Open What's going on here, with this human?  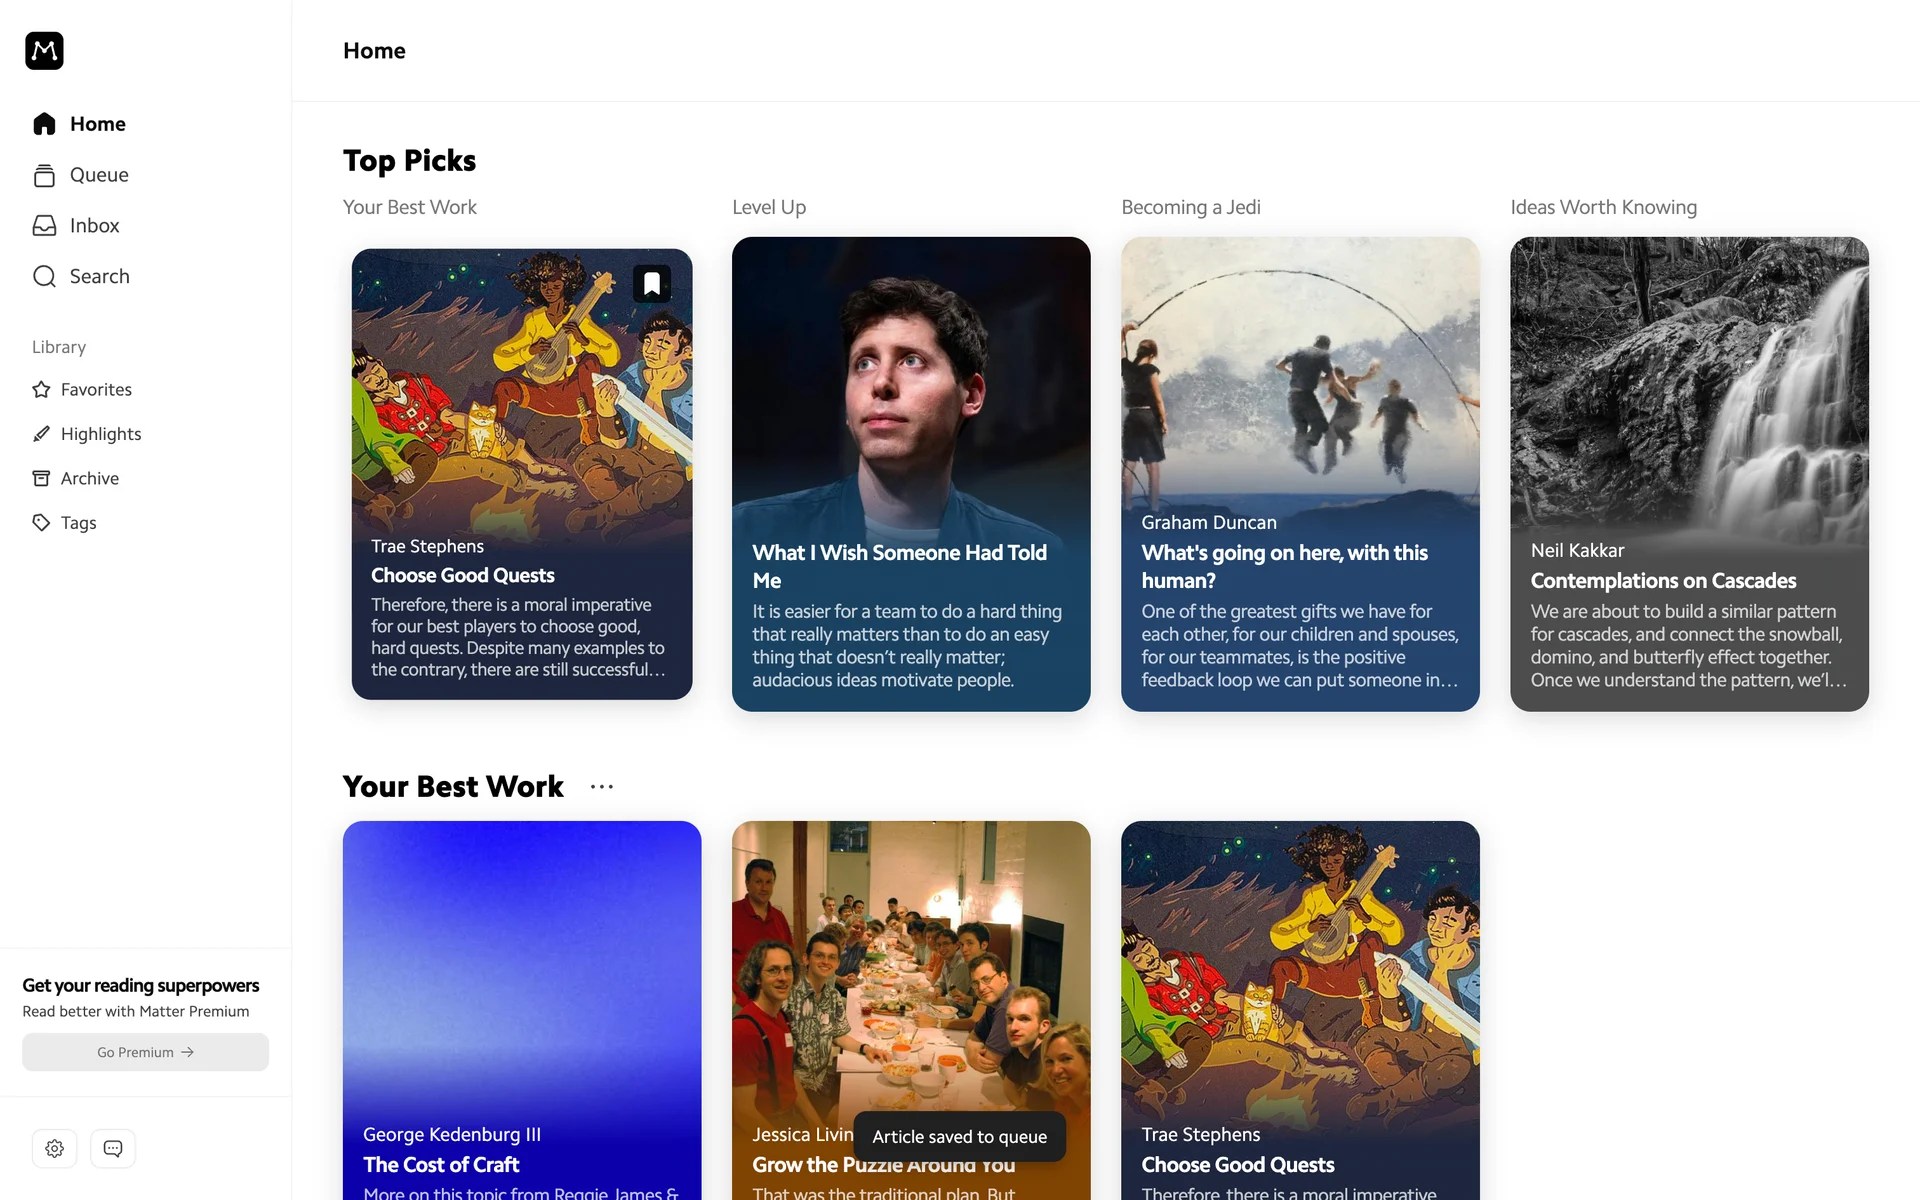pyautogui.click(x=1300, y=474)
